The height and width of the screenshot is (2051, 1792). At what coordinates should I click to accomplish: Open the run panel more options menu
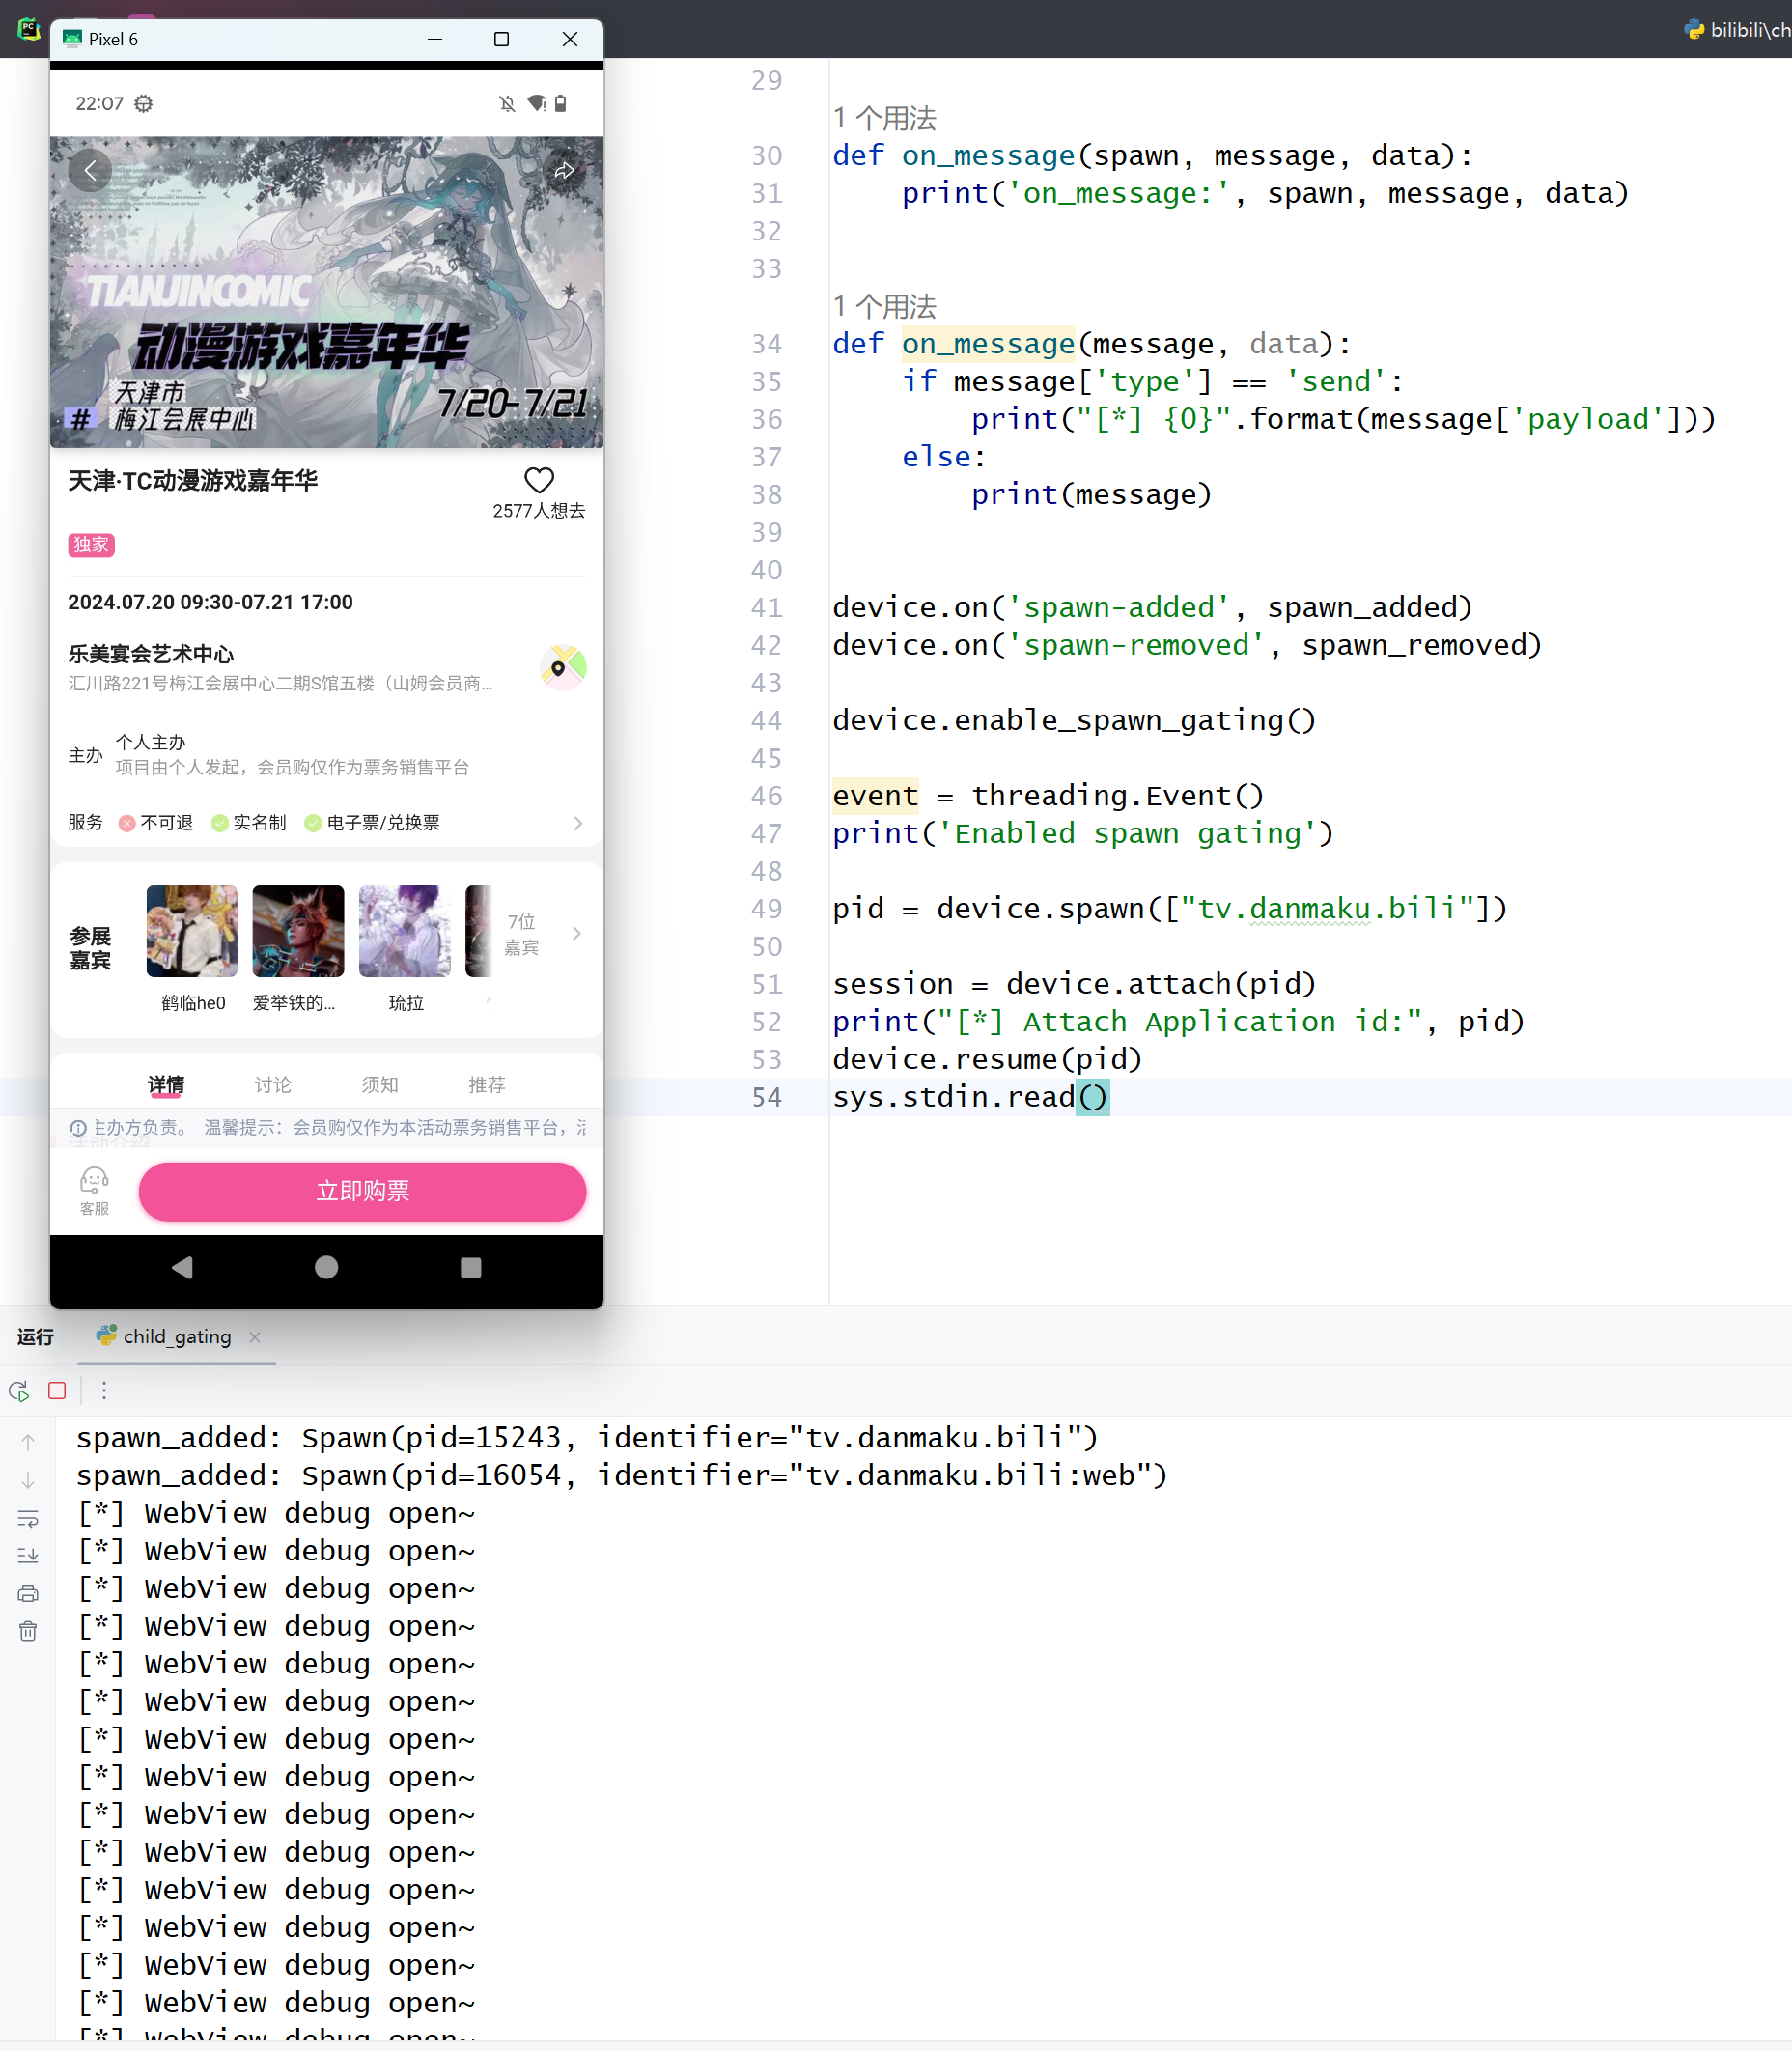(x=104, y=1390)
